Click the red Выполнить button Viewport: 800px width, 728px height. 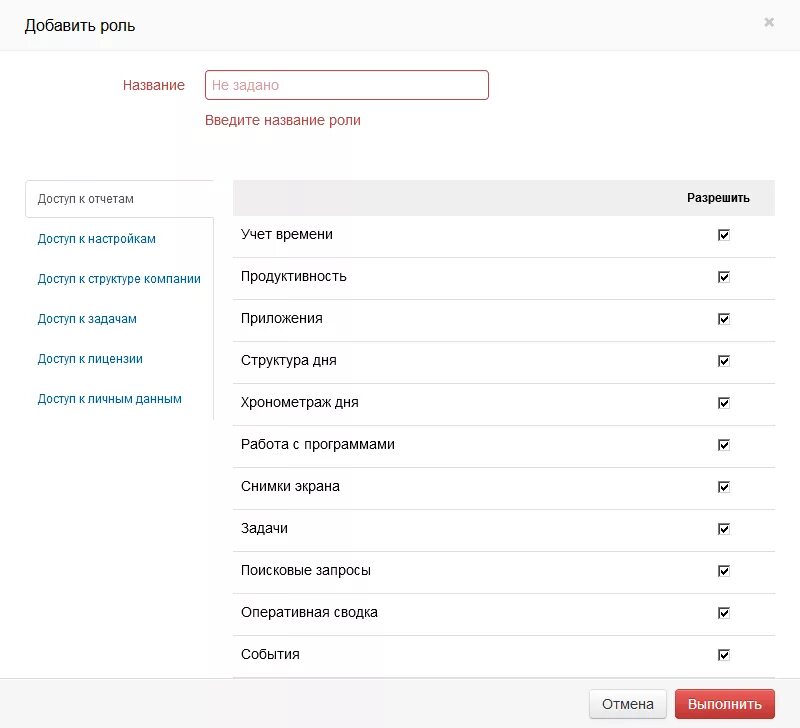724,704
